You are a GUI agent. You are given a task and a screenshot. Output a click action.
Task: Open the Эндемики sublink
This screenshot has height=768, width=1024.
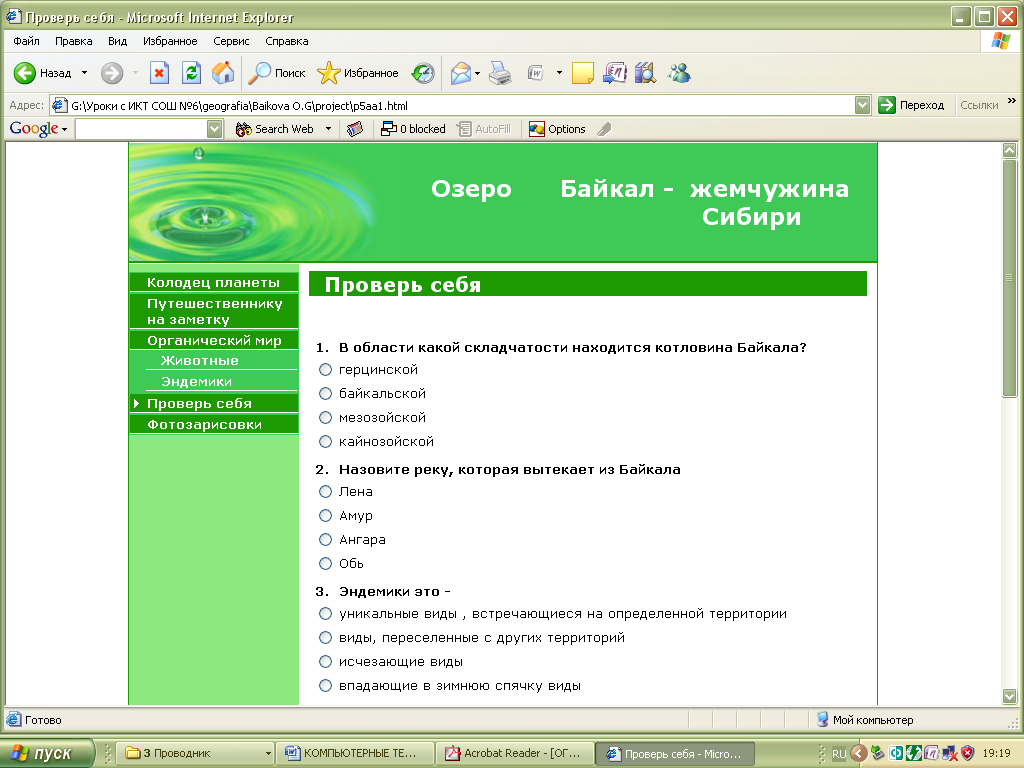point(197,381)
